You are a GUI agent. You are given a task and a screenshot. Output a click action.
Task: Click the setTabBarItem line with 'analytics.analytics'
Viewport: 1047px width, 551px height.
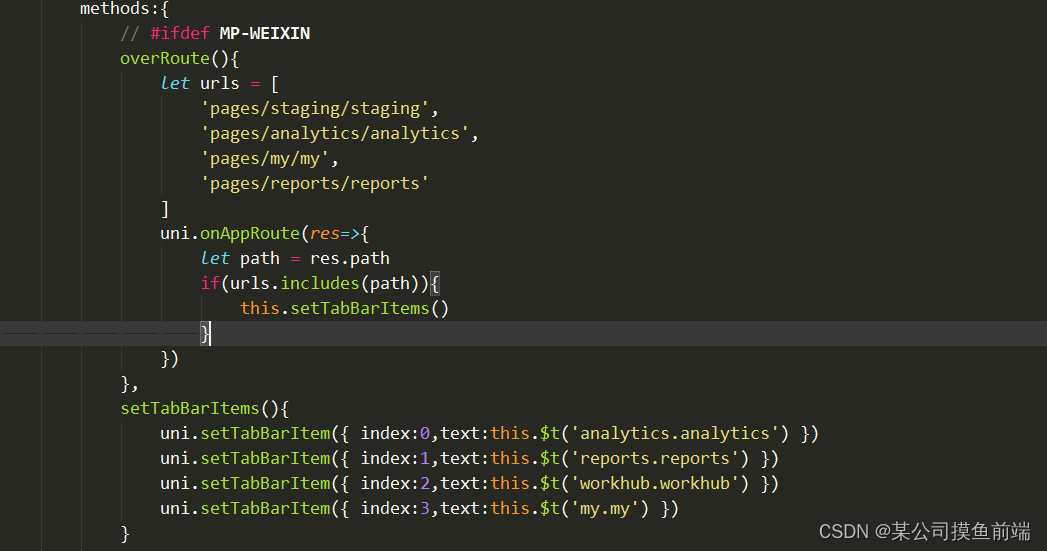point(489,433)
